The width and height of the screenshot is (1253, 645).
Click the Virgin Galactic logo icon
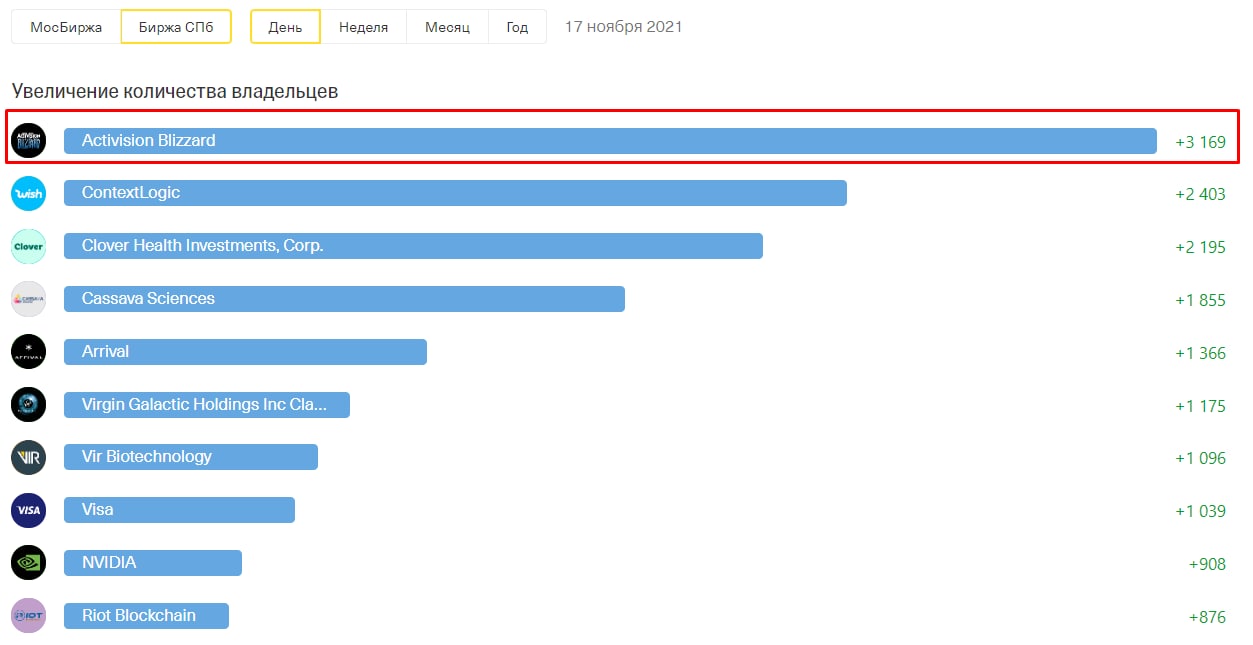point(28,405)
